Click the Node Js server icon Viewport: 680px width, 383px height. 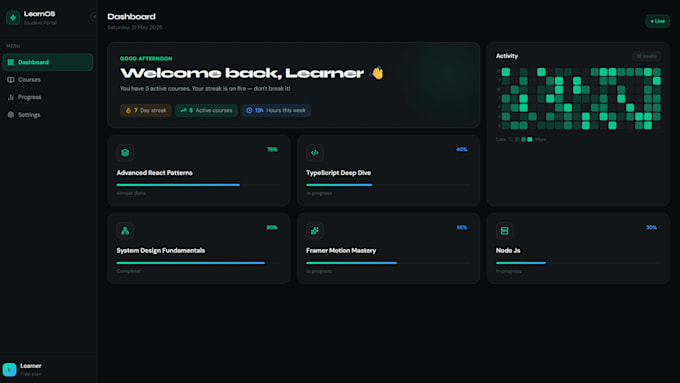(x=504, y=231)
